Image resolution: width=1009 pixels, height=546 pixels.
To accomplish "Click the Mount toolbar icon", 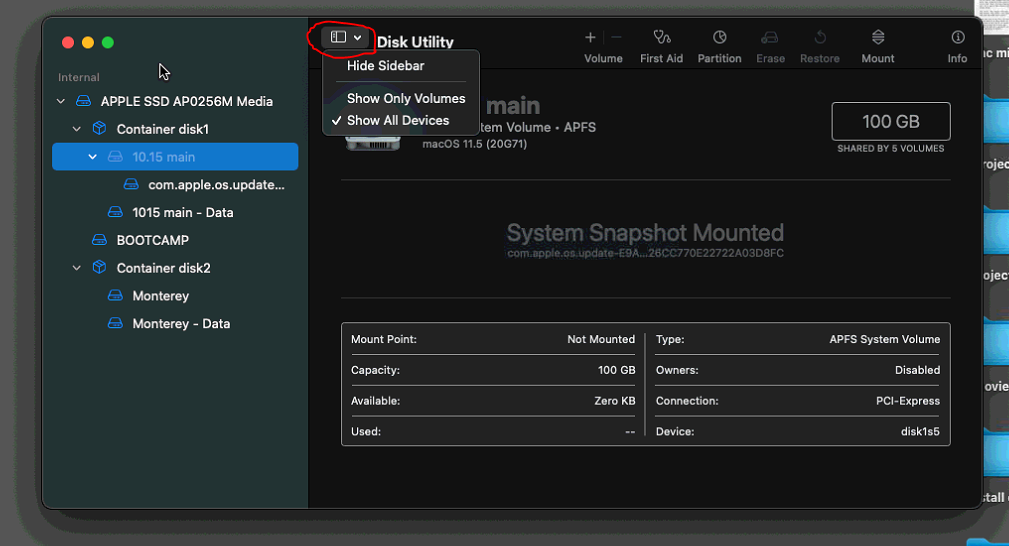I will (877, 38).
